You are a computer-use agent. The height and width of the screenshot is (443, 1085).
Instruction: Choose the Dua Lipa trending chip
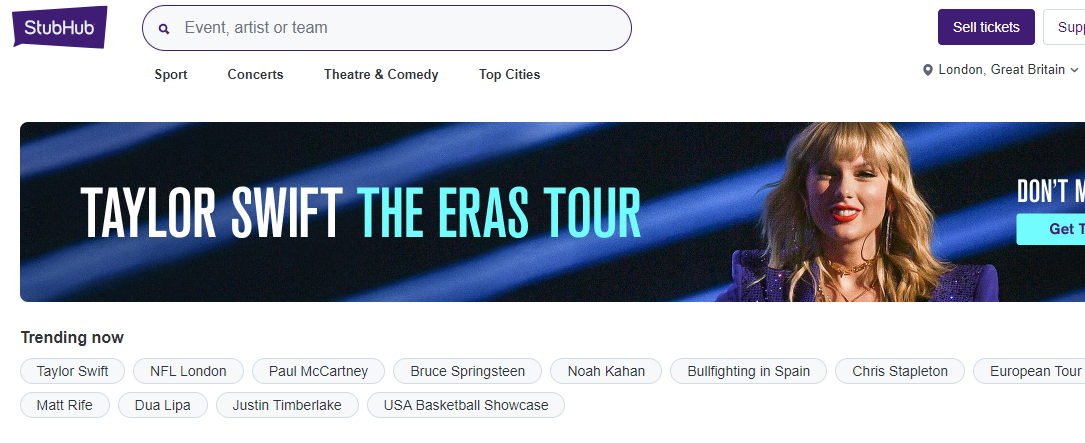tap(162, 405)
